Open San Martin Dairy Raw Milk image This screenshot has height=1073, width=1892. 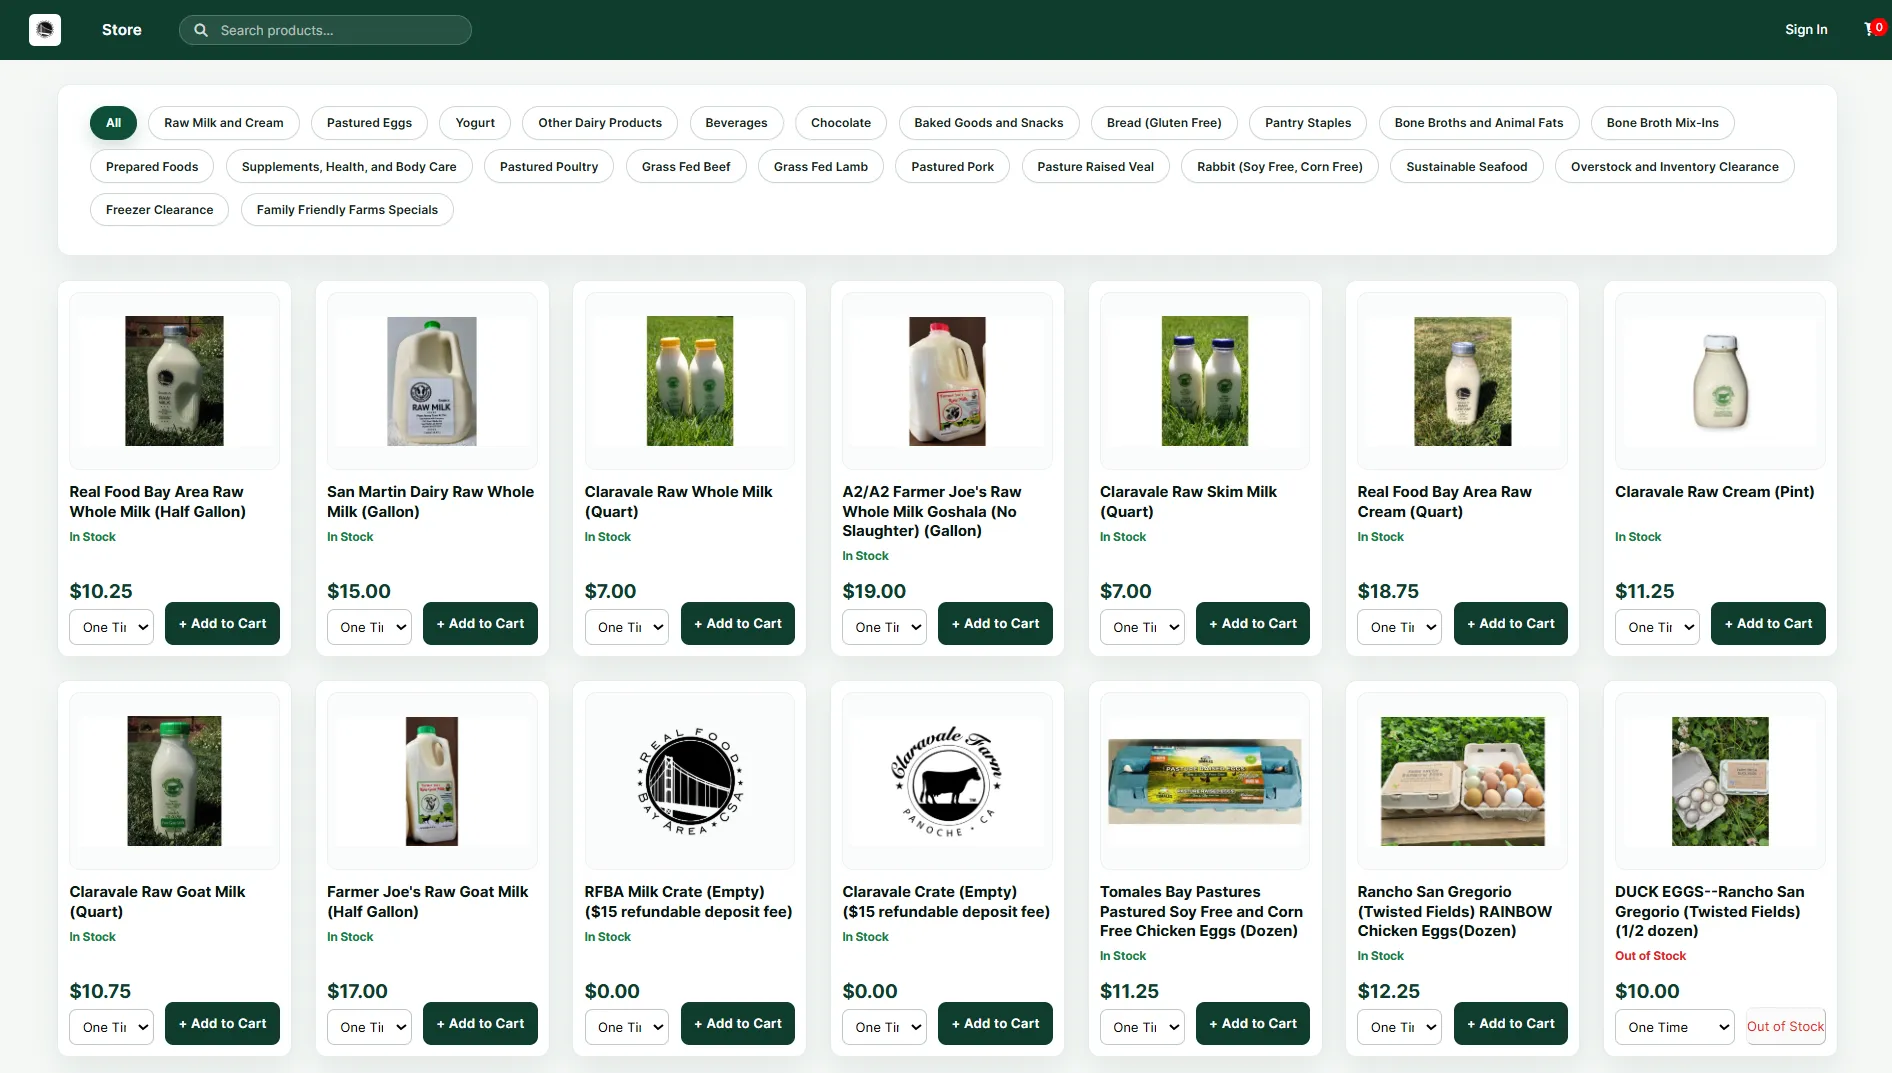tap(432, 381)
